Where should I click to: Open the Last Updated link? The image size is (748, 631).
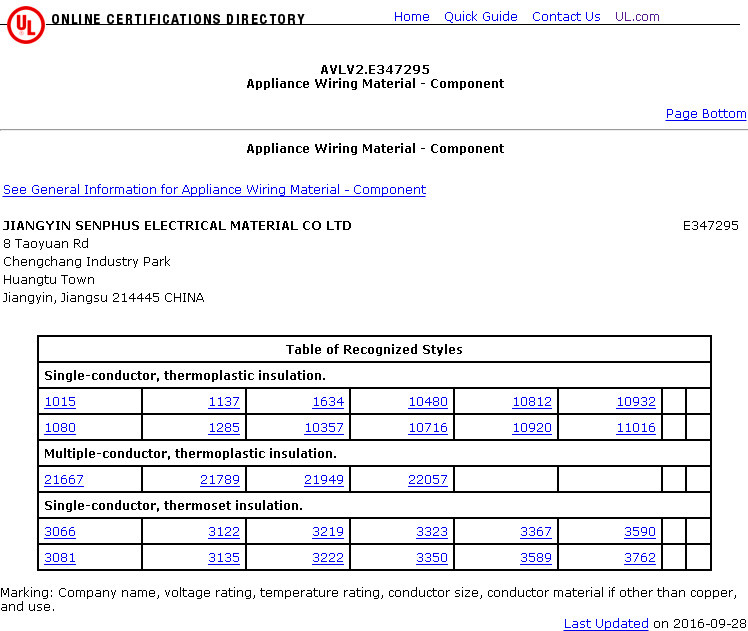[606, 623]
